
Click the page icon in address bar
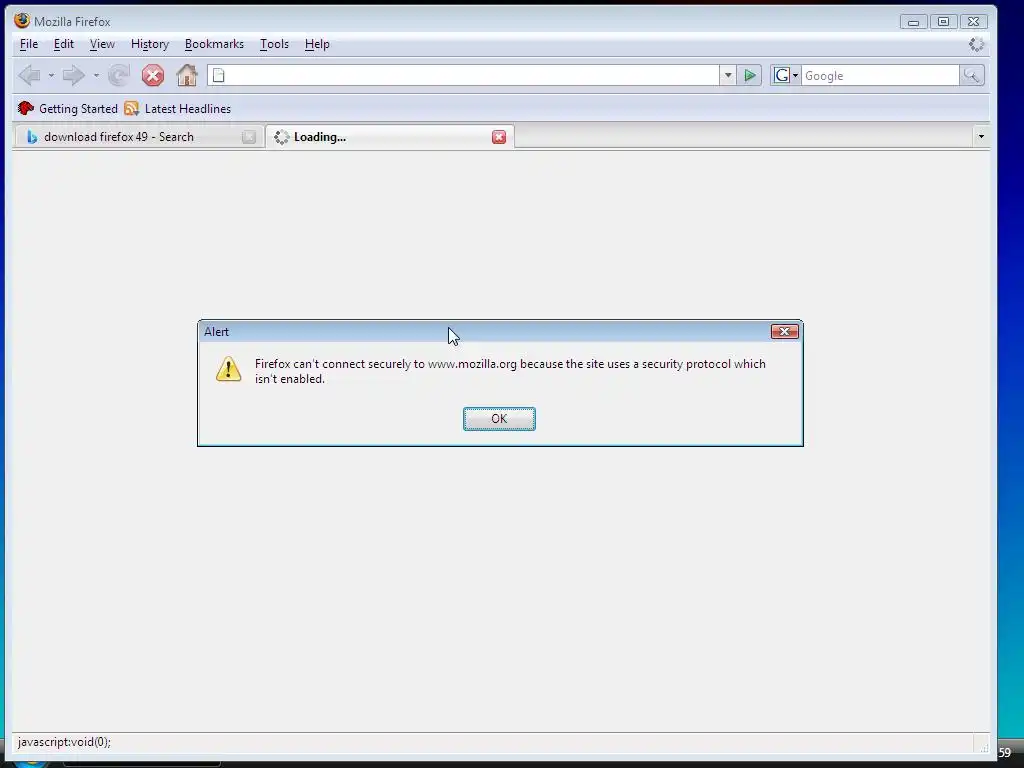[x=219, y=76]
